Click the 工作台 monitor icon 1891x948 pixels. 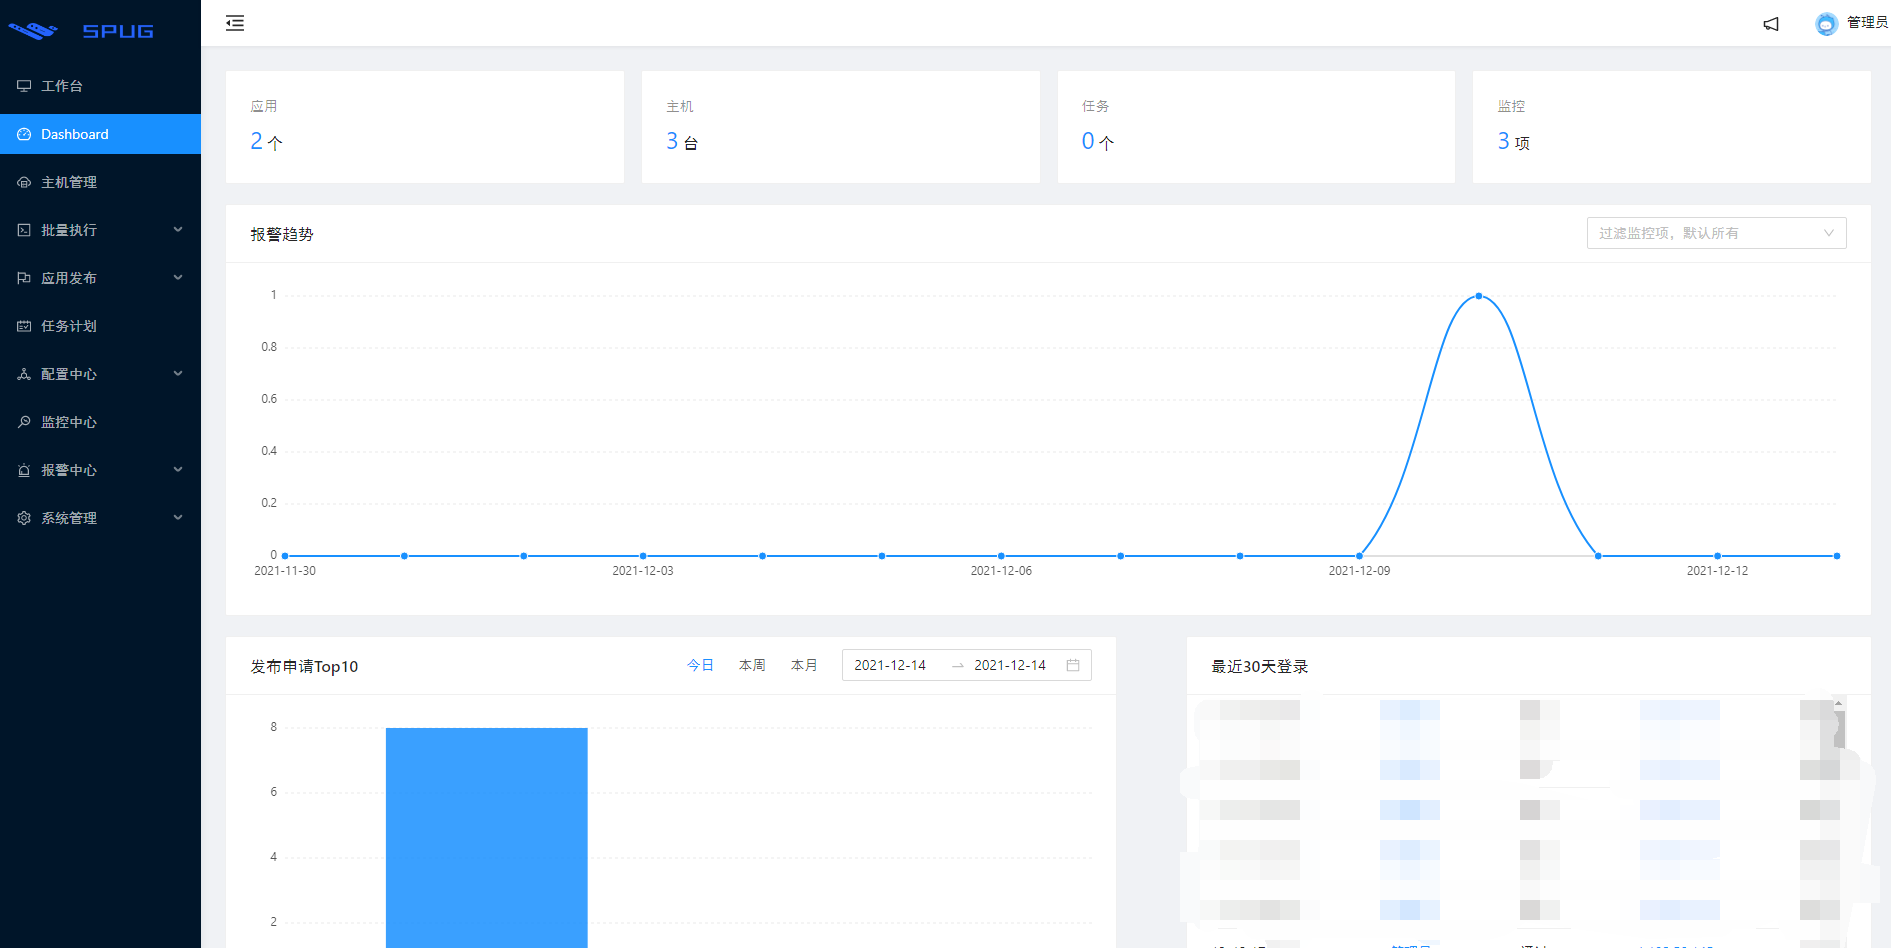[24, 86]
